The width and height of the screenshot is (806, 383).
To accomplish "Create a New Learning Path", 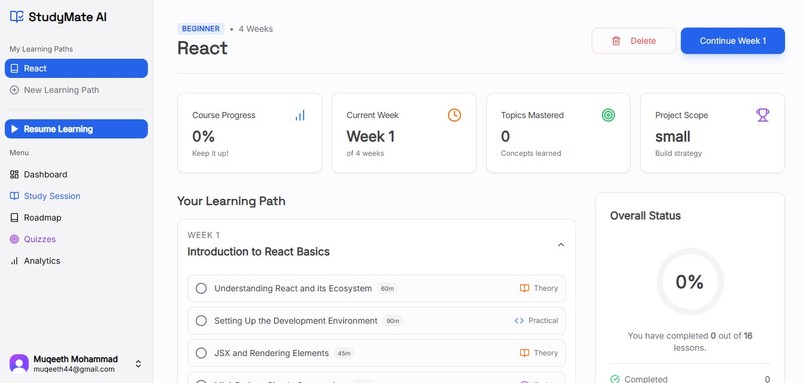I will (x=76, y=90).
